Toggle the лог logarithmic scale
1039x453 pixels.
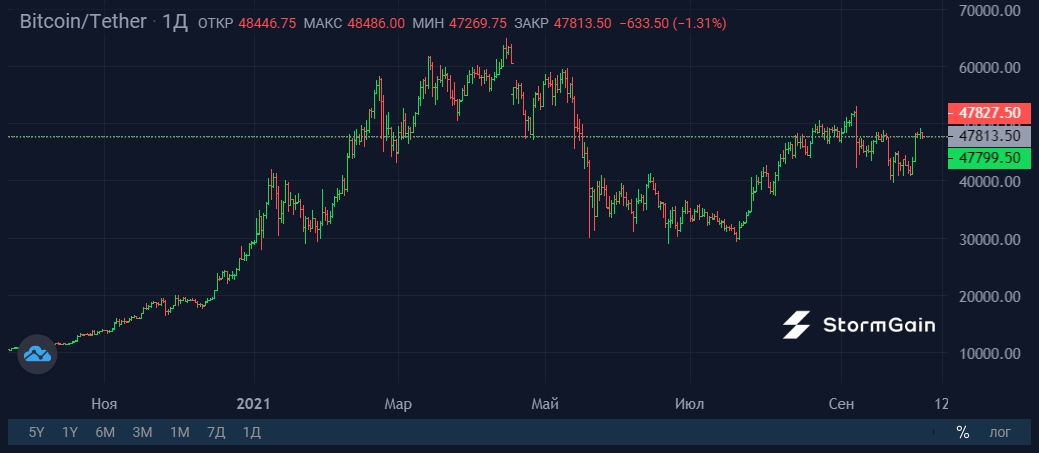tap(1001, 433)
